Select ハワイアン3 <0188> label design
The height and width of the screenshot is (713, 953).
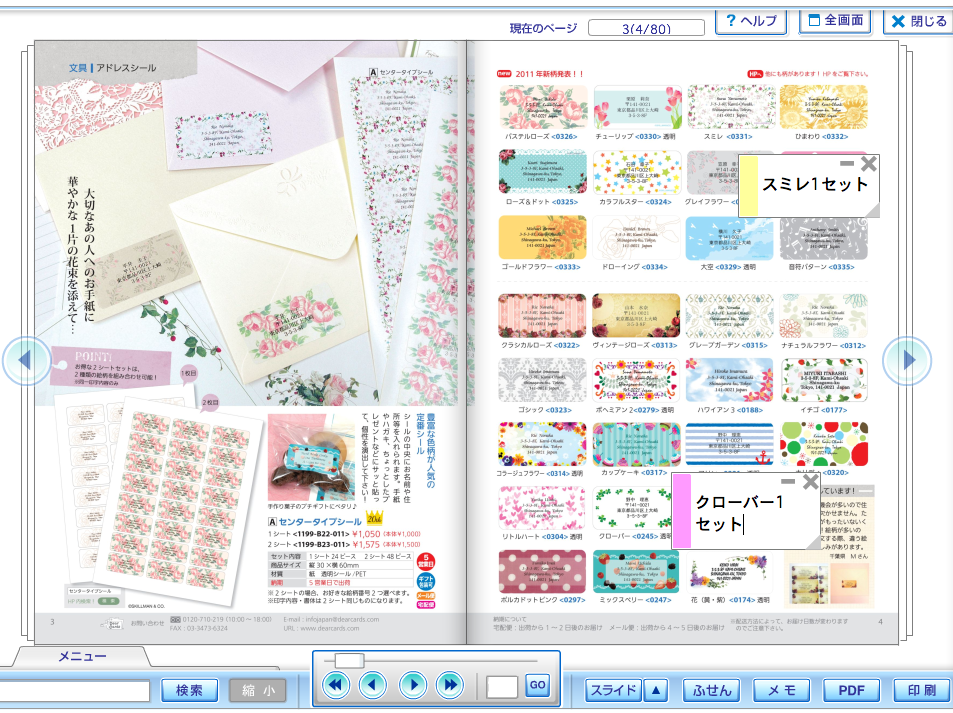click(x=730, y=380)
